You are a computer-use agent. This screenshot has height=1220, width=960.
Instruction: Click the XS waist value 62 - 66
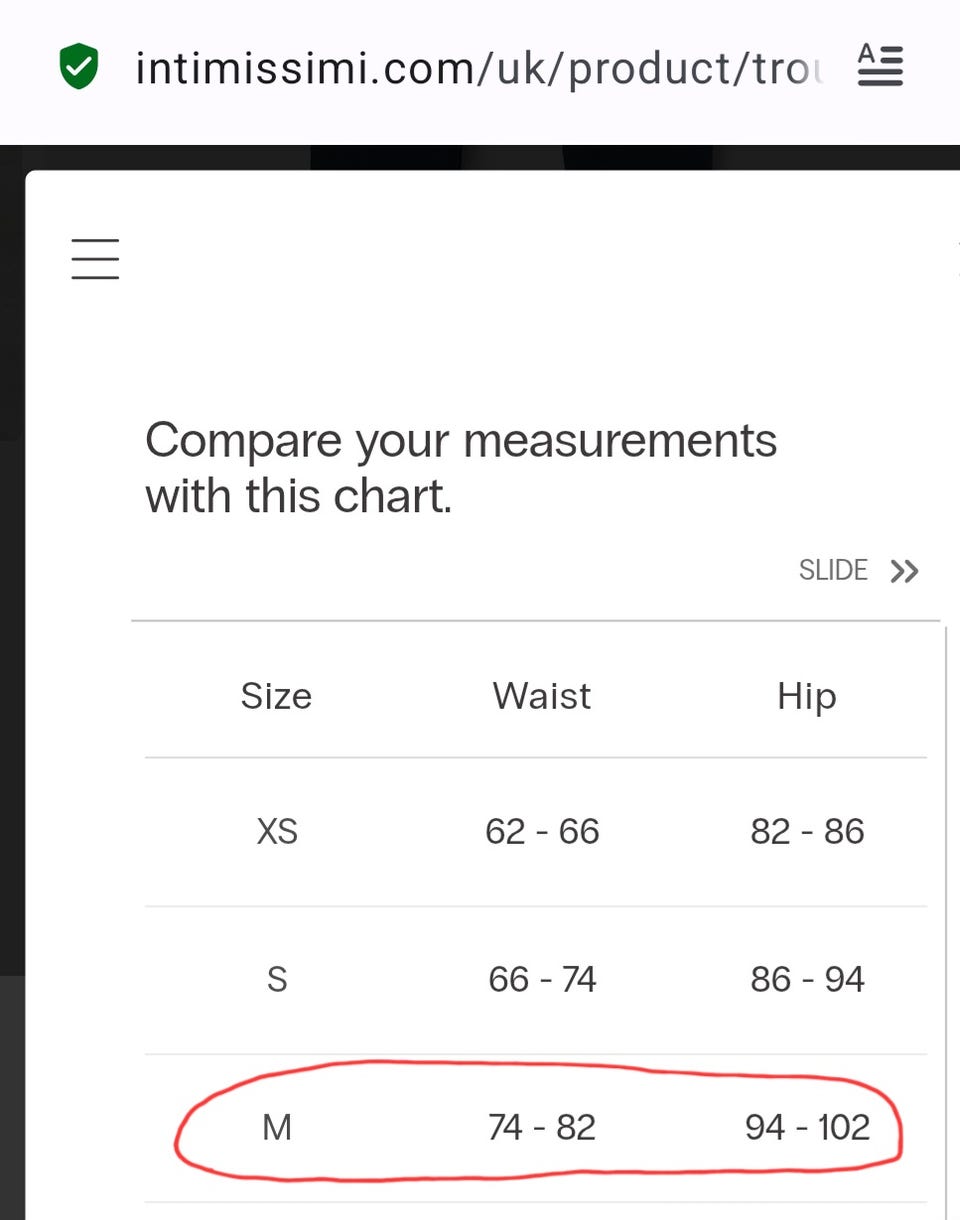coord(542,831)
